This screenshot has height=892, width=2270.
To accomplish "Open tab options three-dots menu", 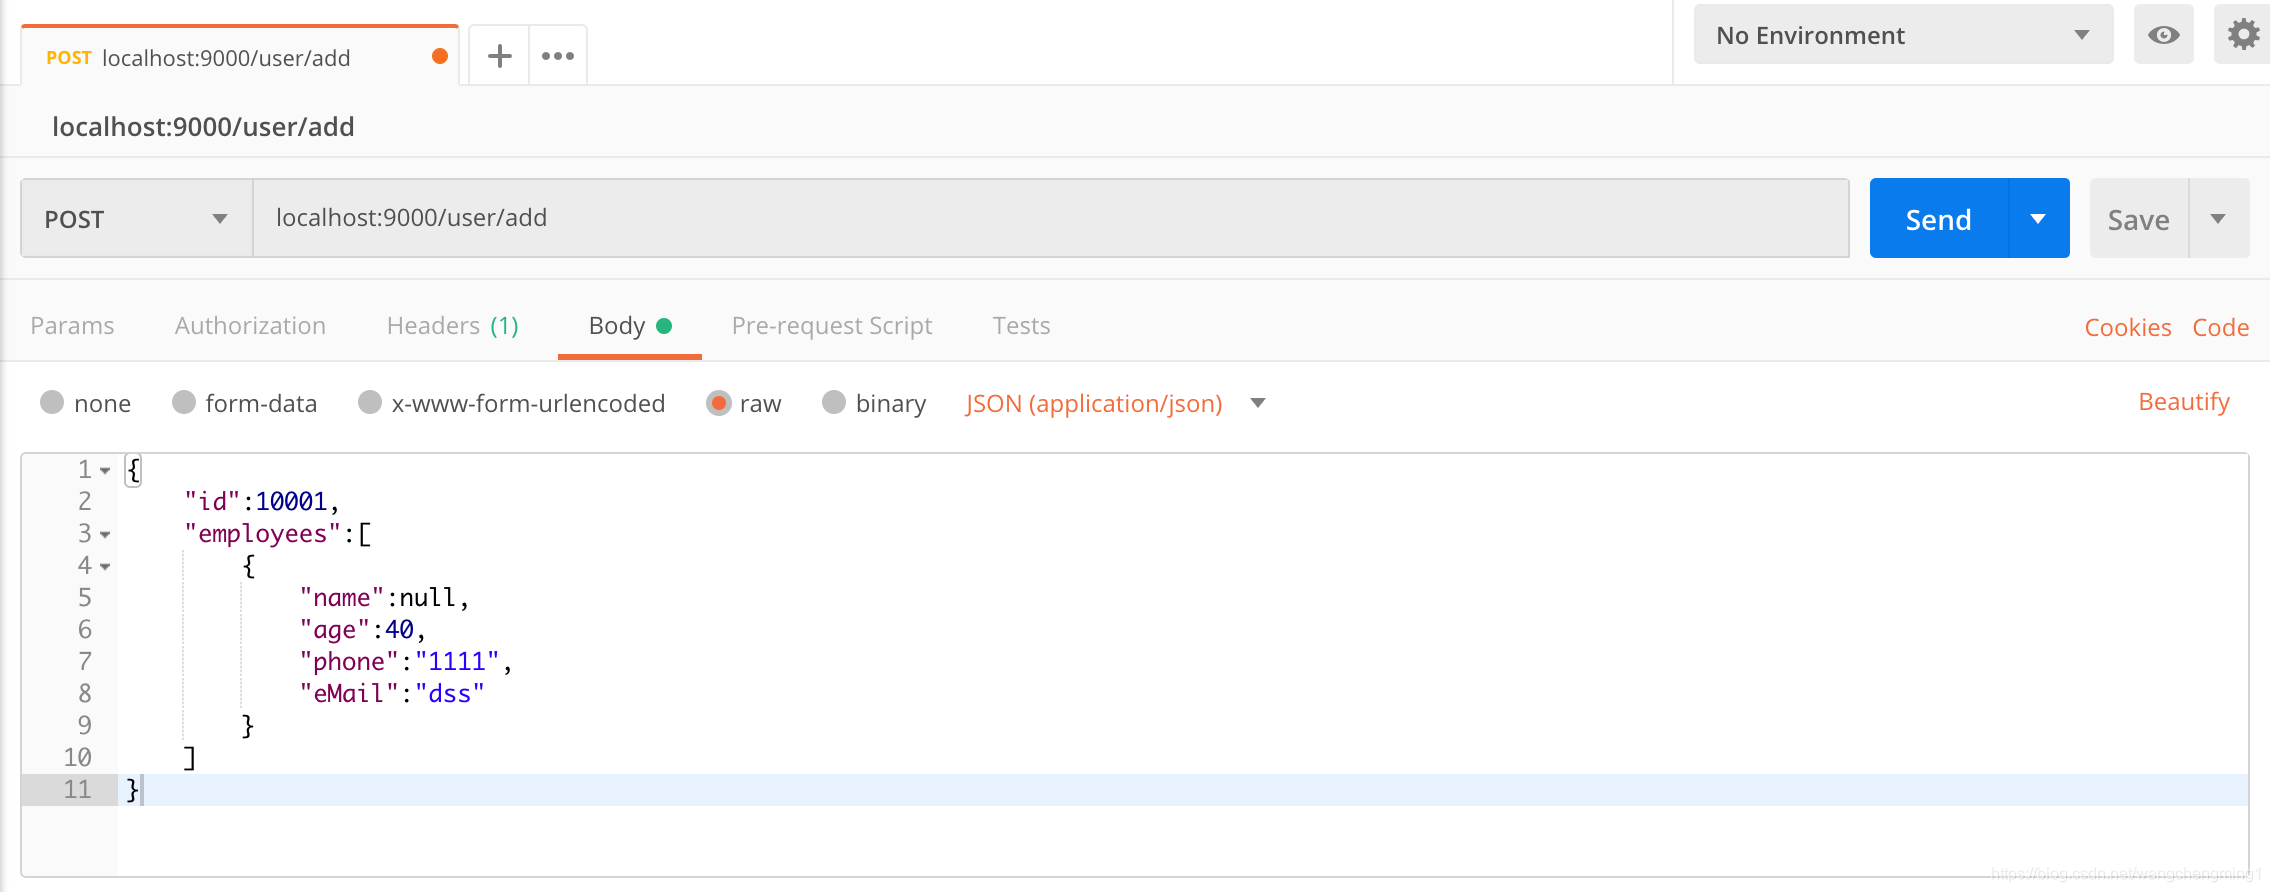I will click(558, 56).
